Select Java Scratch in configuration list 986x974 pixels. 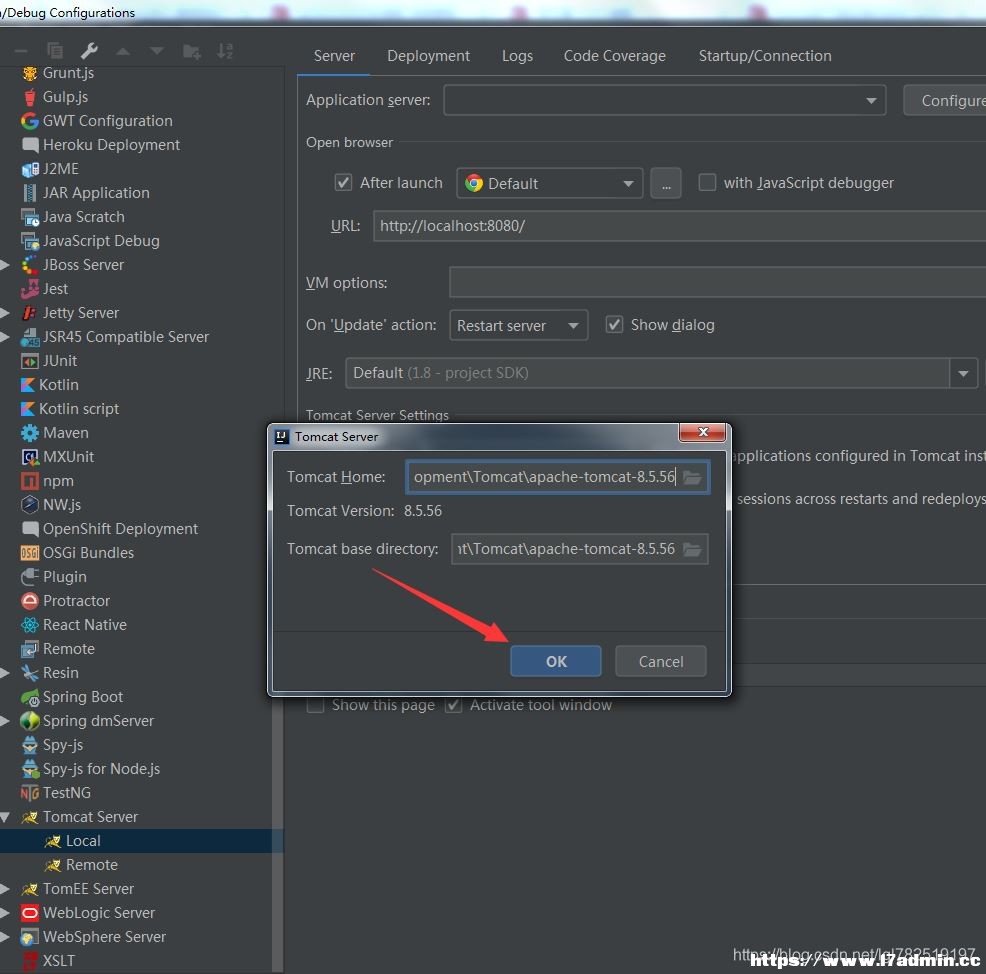coord(83,217)
